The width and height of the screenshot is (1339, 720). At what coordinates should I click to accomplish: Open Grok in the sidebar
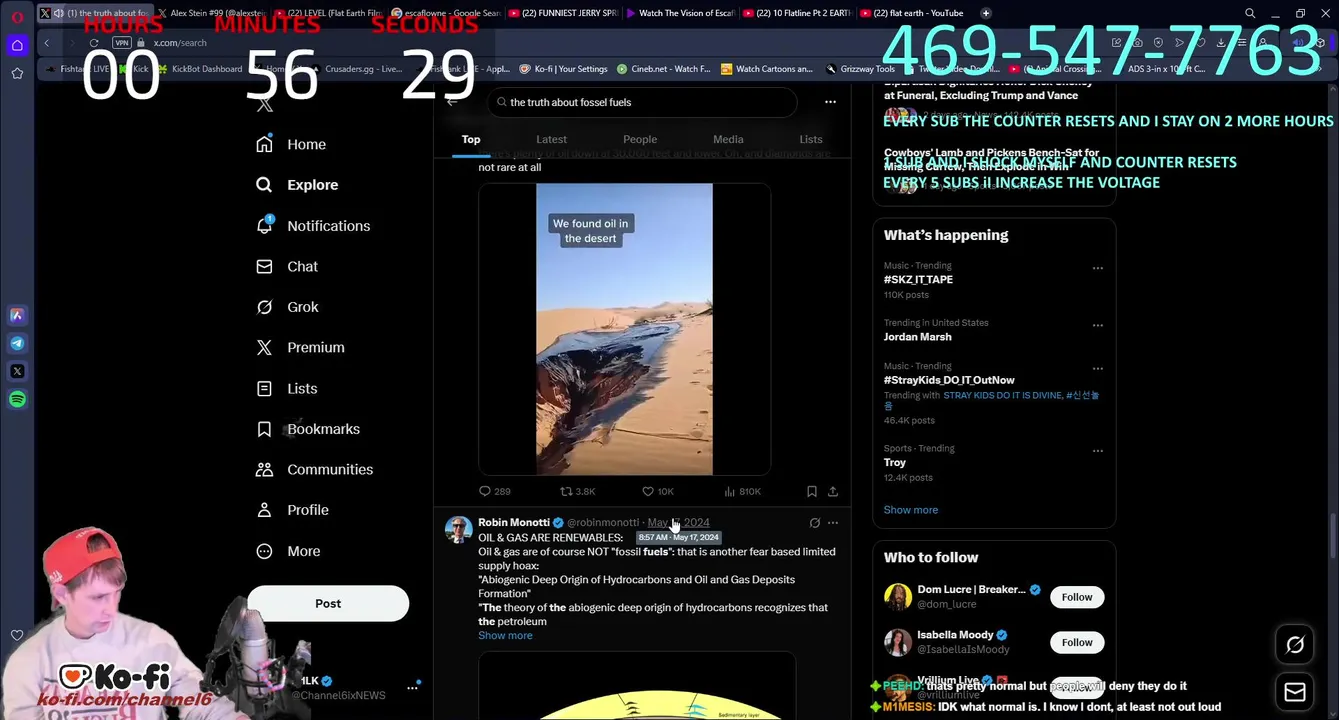(287, 307)
